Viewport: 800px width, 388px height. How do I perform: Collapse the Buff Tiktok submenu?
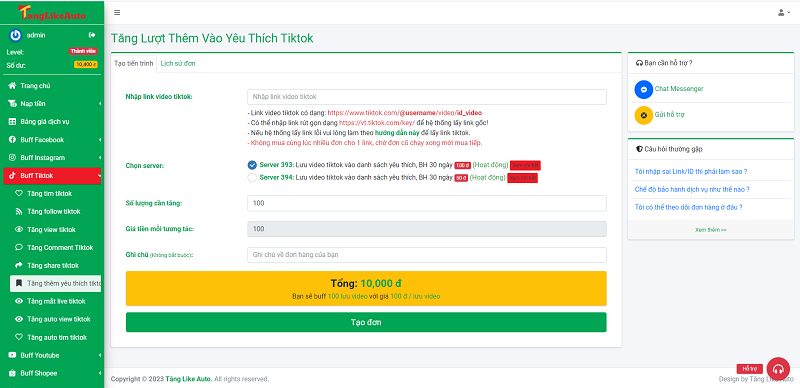tap(52, 176)
